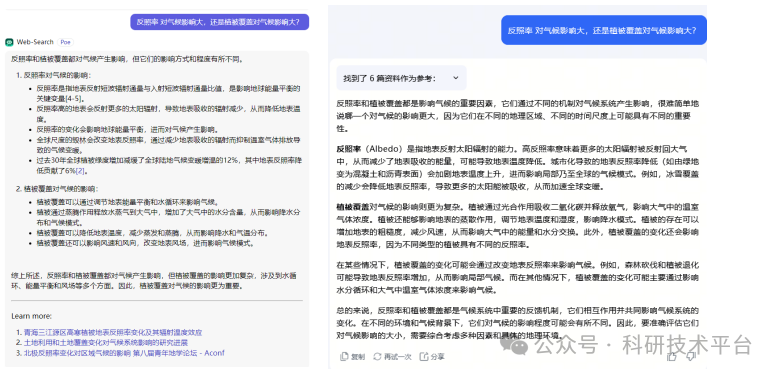The height and width of the screenshot is (375, 777).
Task: Click the paragraph beginning 总的来说 in the right answer
Action: pyautogui.click(x=518, y=323)
